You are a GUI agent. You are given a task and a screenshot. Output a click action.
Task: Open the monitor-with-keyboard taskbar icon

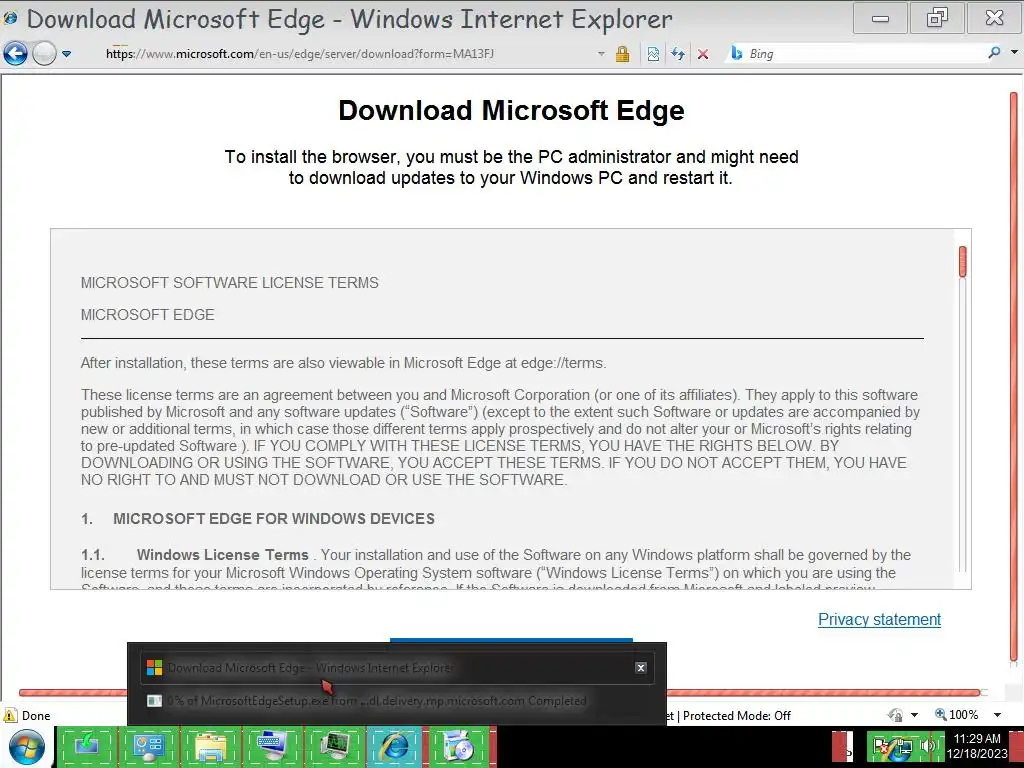[272, 746]
